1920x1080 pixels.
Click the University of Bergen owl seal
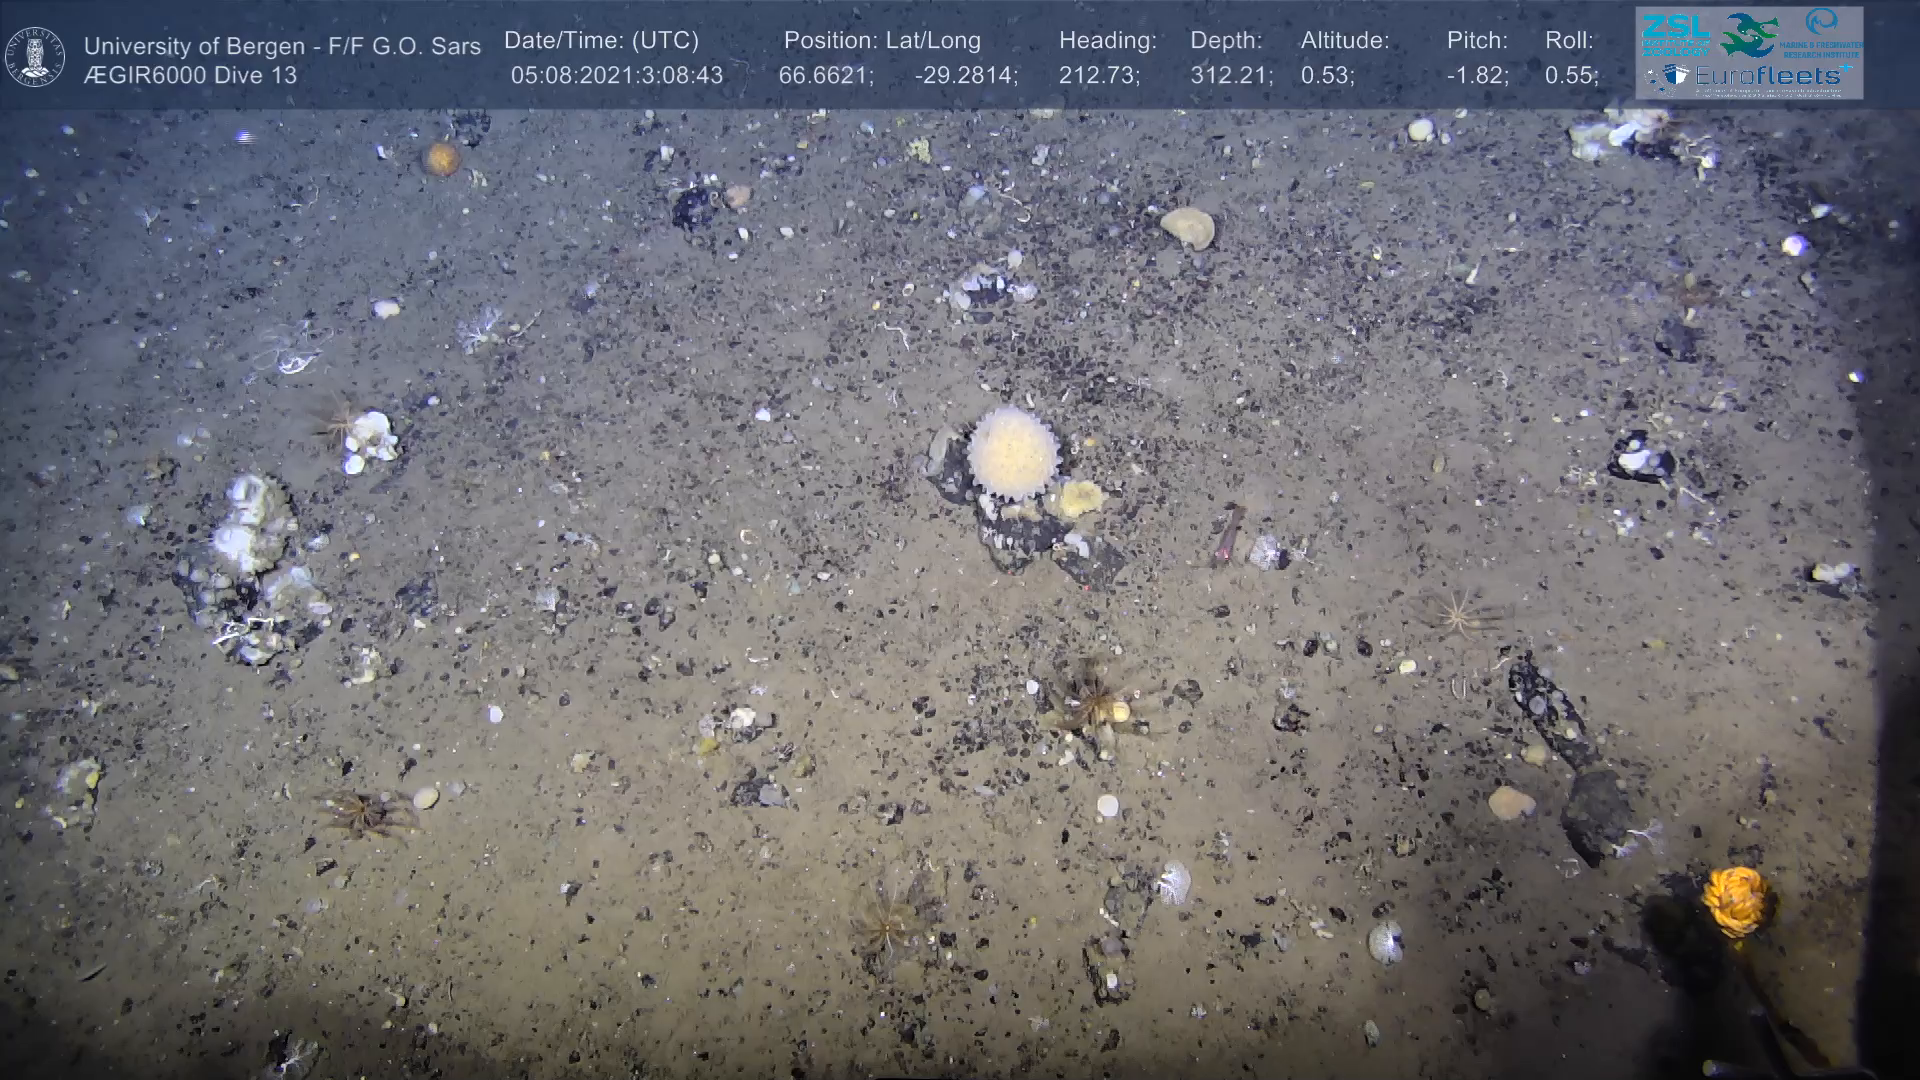(x=35, y=57)
